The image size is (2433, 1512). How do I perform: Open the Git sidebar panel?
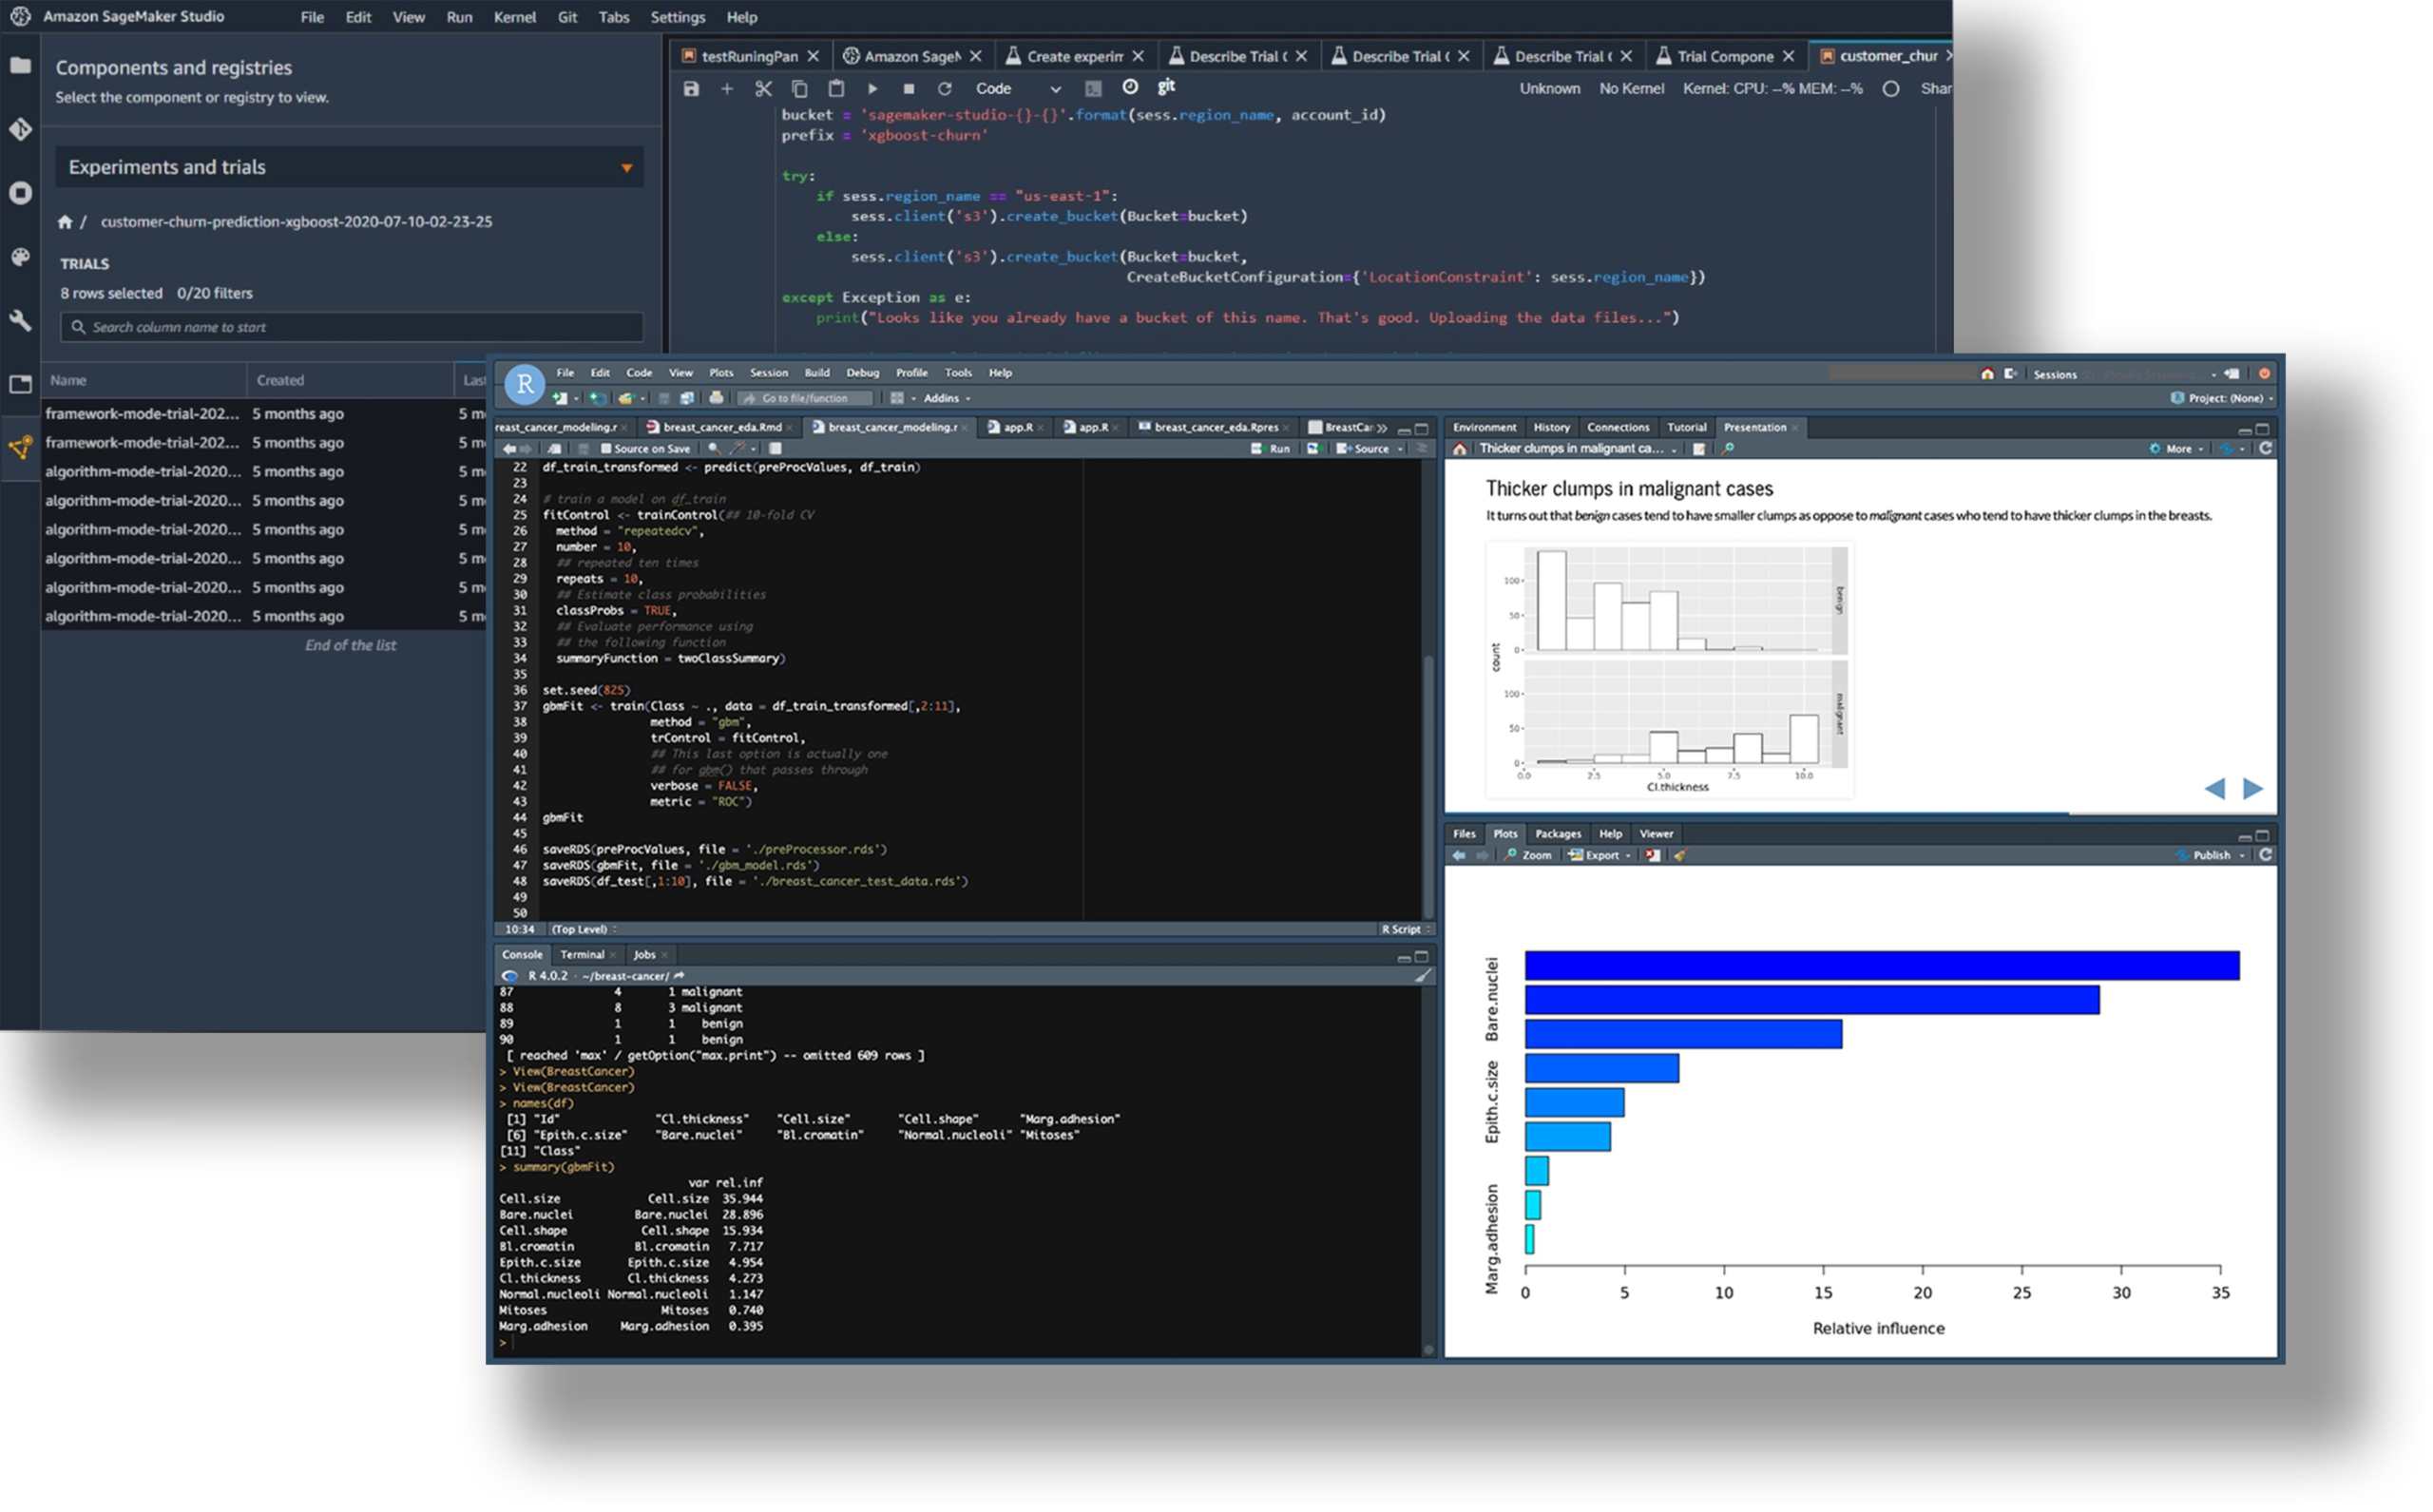pos(20,130)
